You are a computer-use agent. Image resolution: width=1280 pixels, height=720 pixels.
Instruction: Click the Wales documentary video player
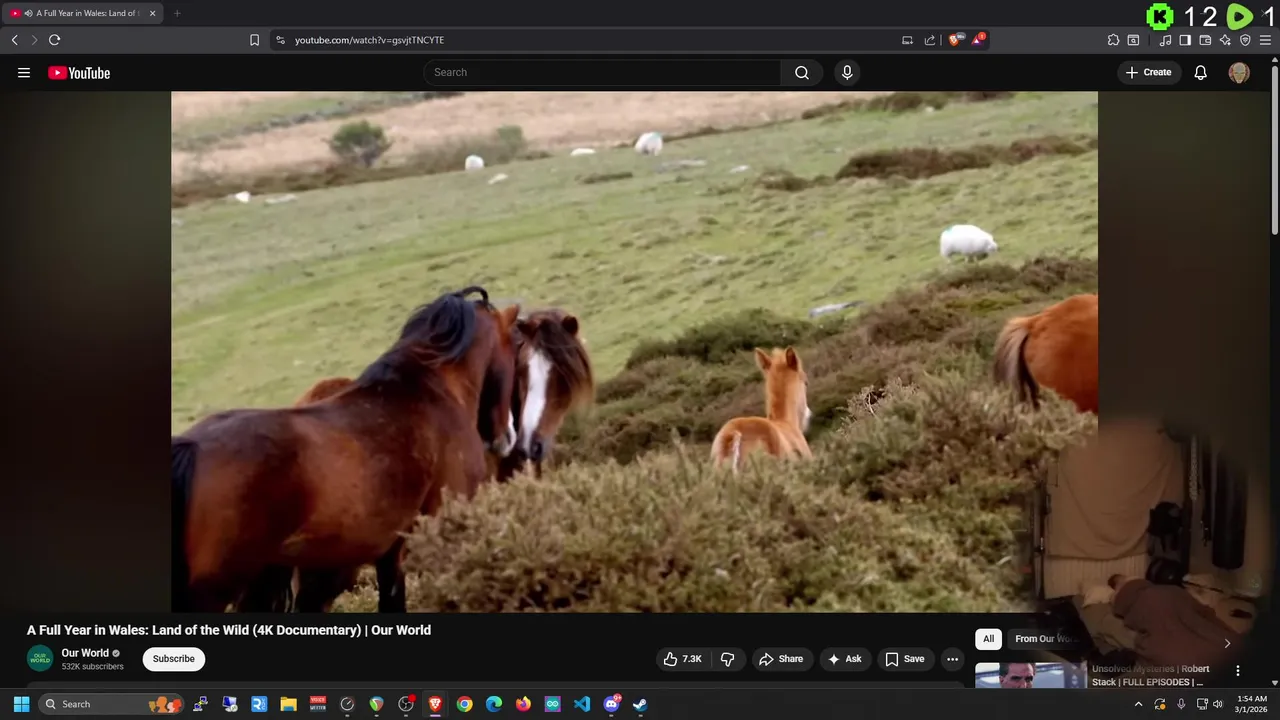point(634,352)
